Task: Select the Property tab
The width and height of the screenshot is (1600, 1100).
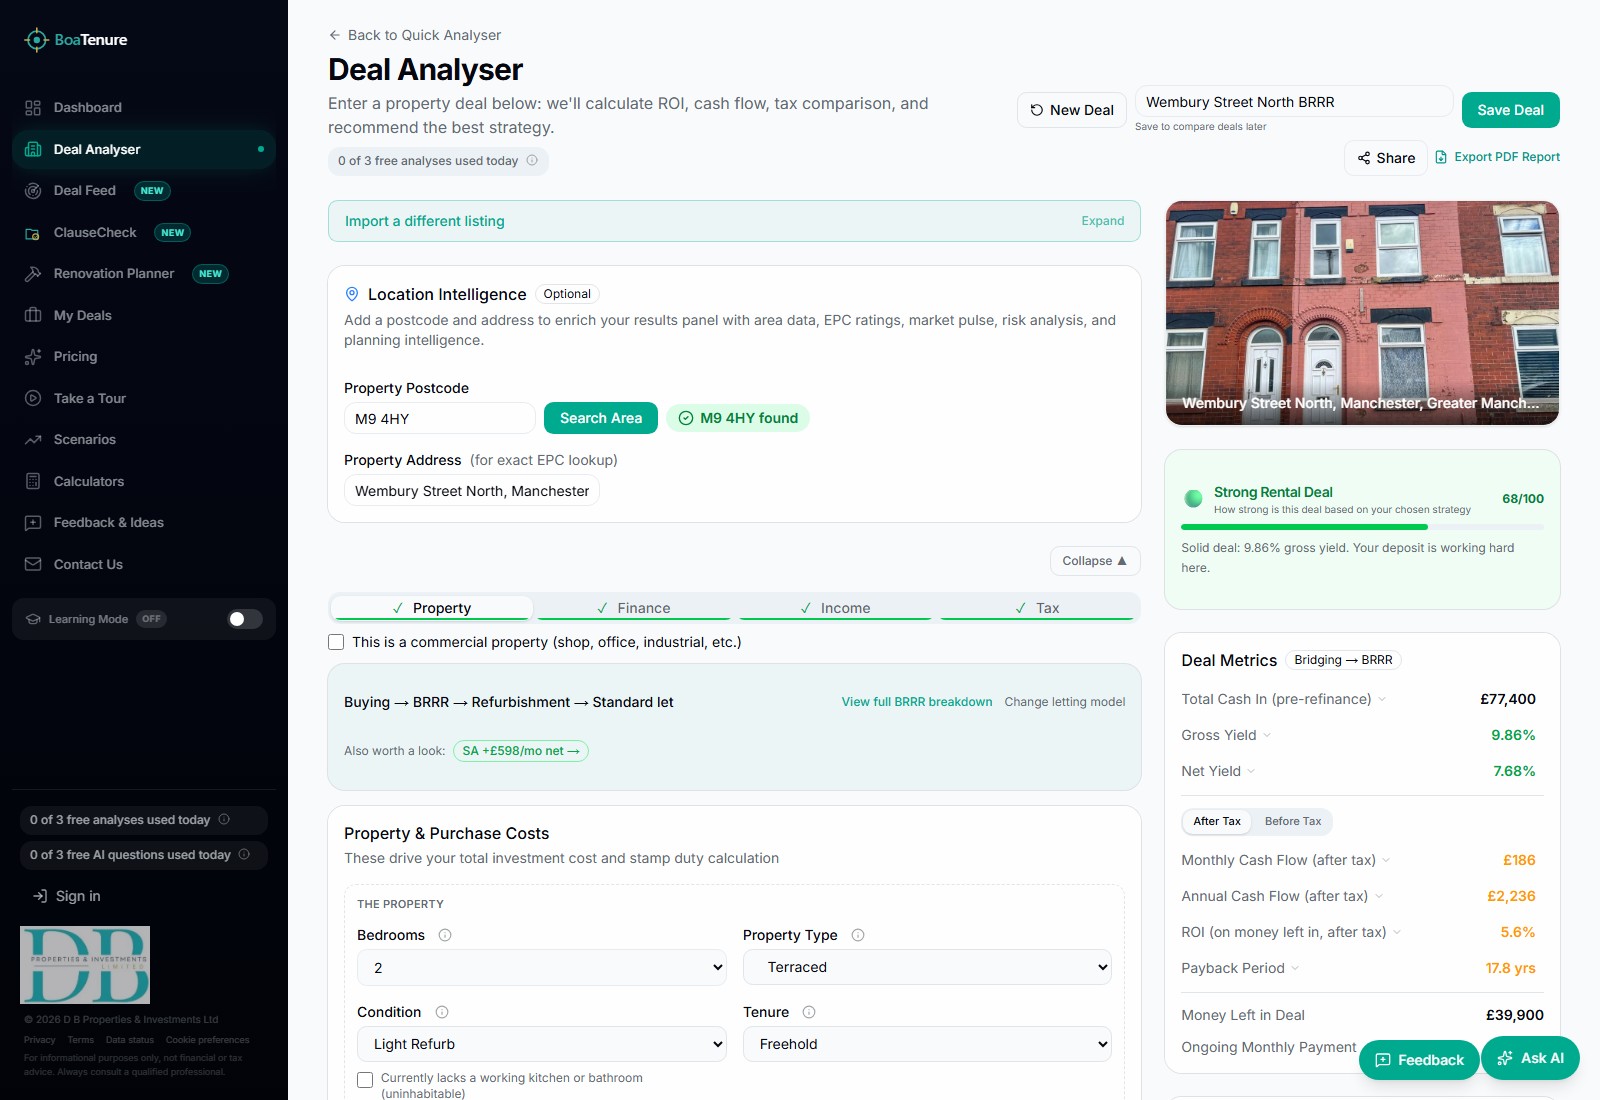Action: [x=431, y=608]
